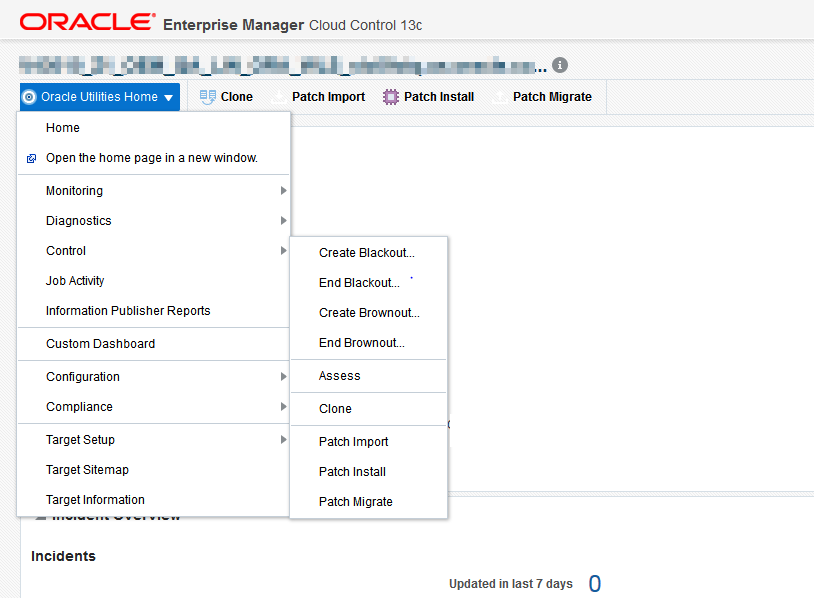
Task: Choose End Brownout... in the submenu
Action: tap(369, 343)
